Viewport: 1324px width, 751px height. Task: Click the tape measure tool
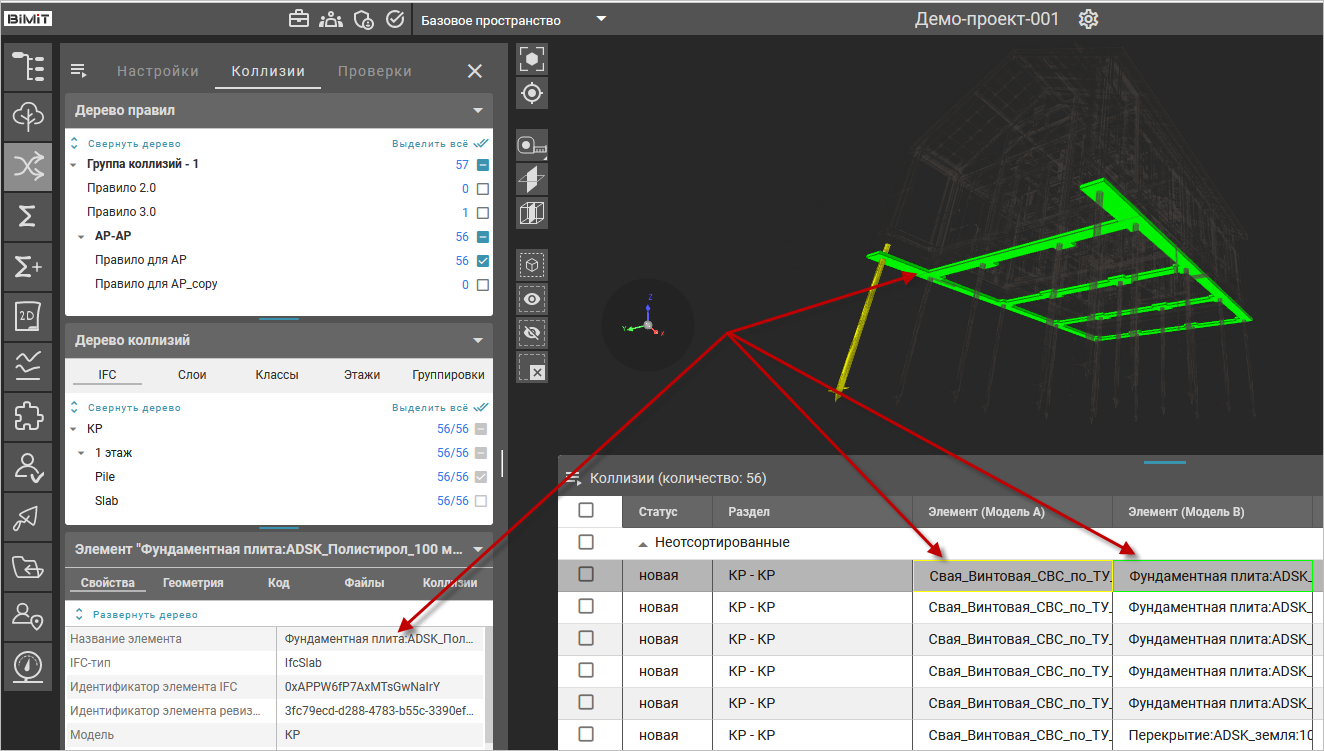(532, 145)
